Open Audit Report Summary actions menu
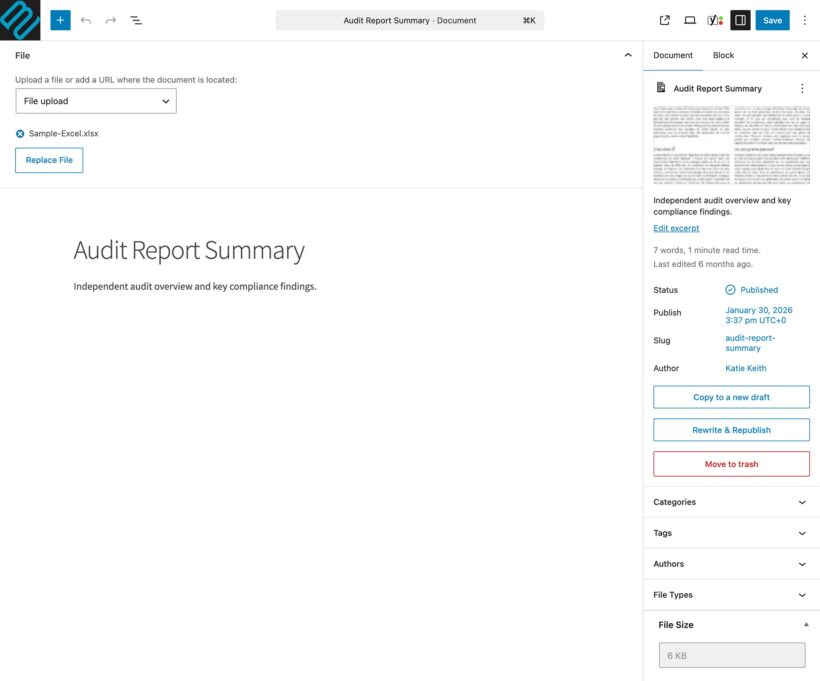 coord(802,88)
